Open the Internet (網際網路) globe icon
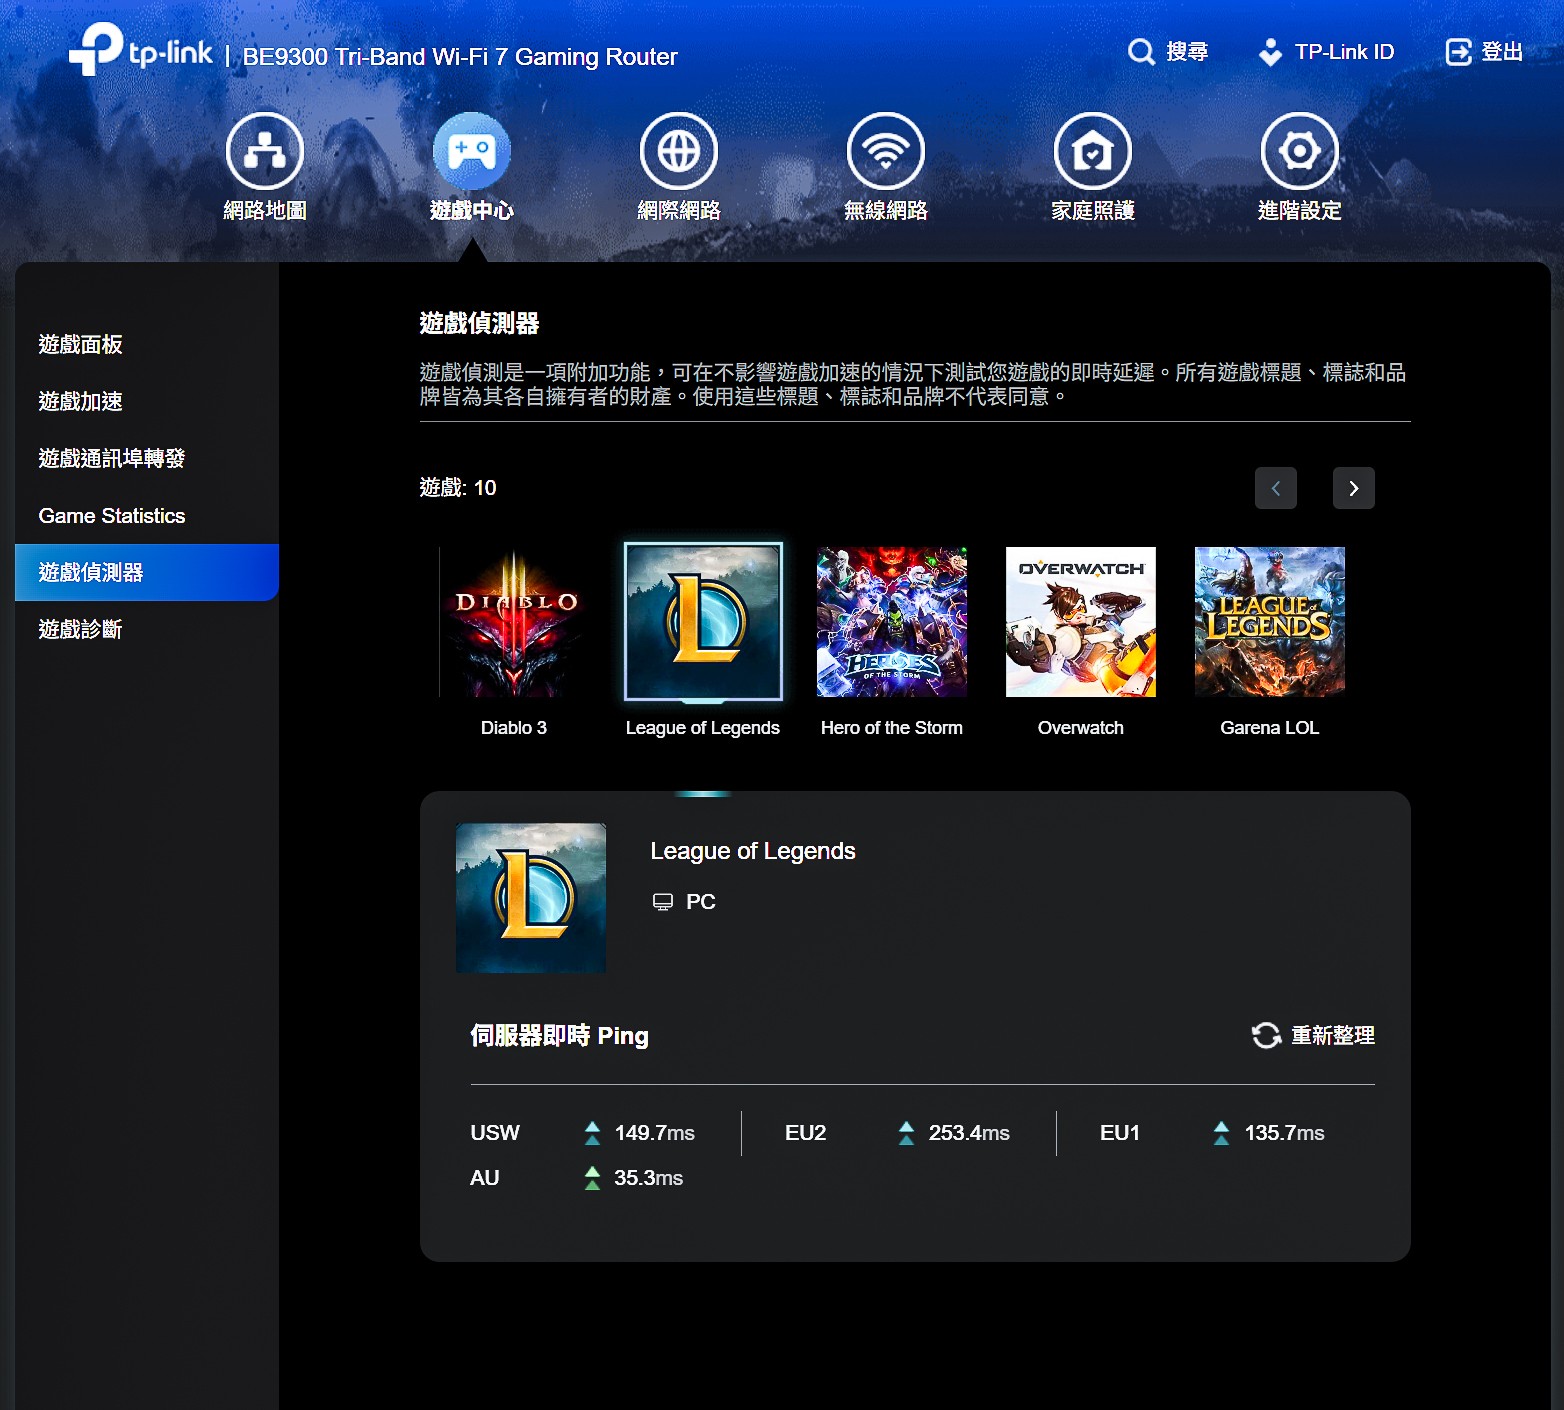 pyautogui.click(x=679, y=151)
